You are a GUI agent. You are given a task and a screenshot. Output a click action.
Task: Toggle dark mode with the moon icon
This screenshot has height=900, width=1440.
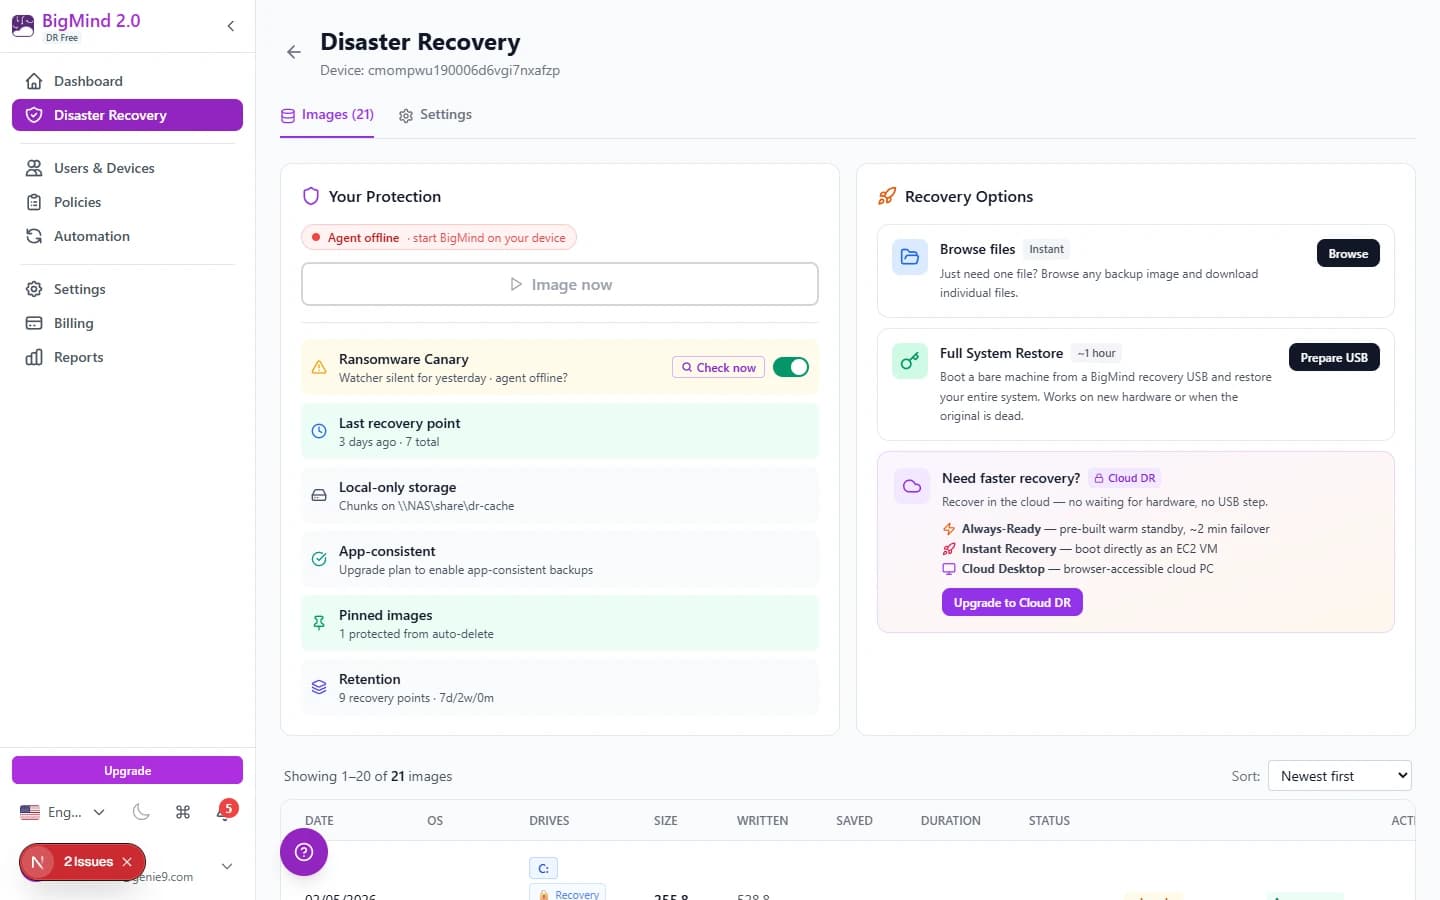(x=141, y=812)
